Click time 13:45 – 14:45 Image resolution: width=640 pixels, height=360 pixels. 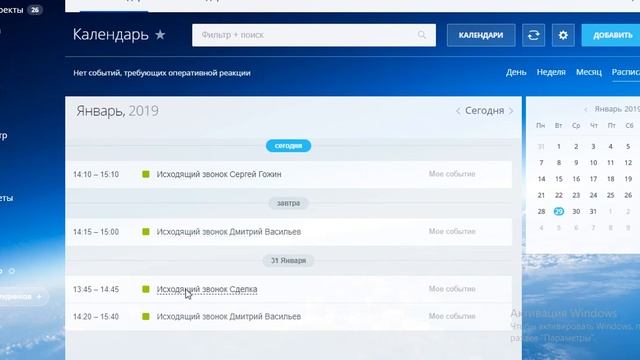pyautogui.click(x=96, y=289)
